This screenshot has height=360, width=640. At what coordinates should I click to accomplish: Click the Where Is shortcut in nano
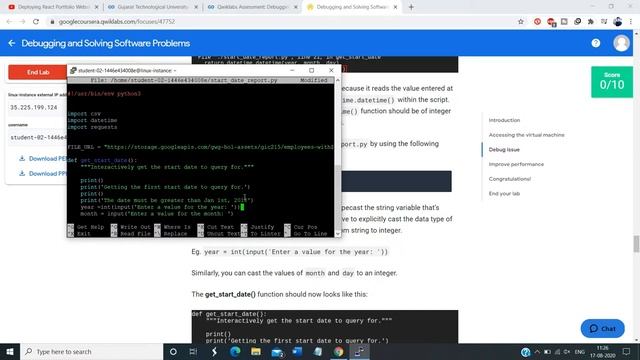click(173, 227)
